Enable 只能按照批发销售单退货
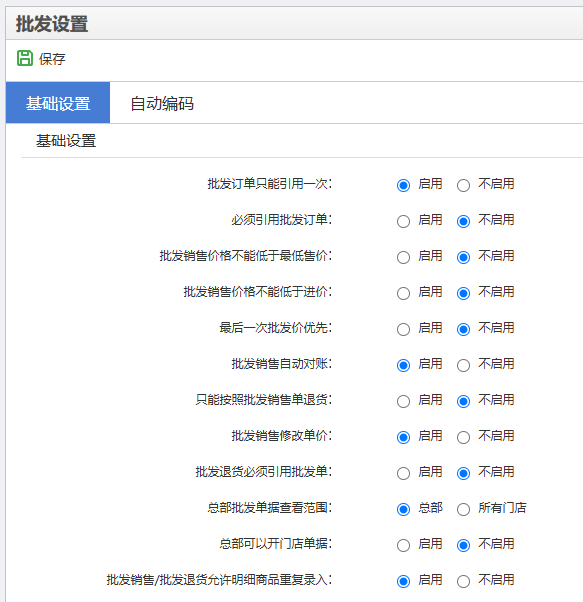 click(403, 401)
